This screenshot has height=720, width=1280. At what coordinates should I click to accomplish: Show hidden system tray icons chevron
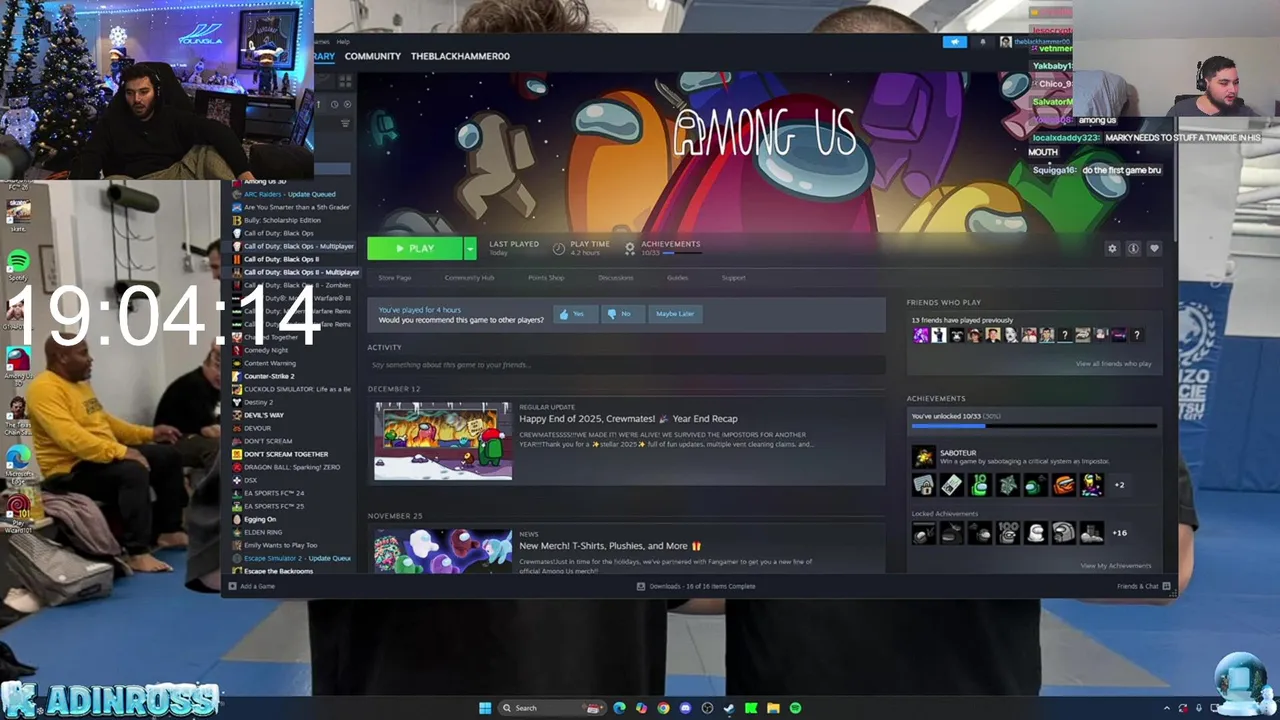tap(1166, 708)
